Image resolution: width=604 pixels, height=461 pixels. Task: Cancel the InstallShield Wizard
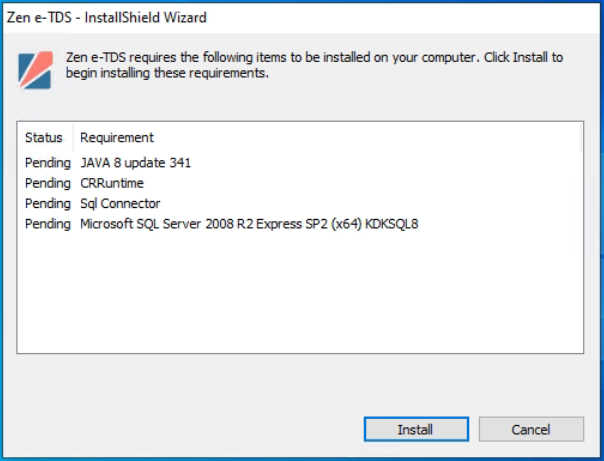click(x=531, y=429)
